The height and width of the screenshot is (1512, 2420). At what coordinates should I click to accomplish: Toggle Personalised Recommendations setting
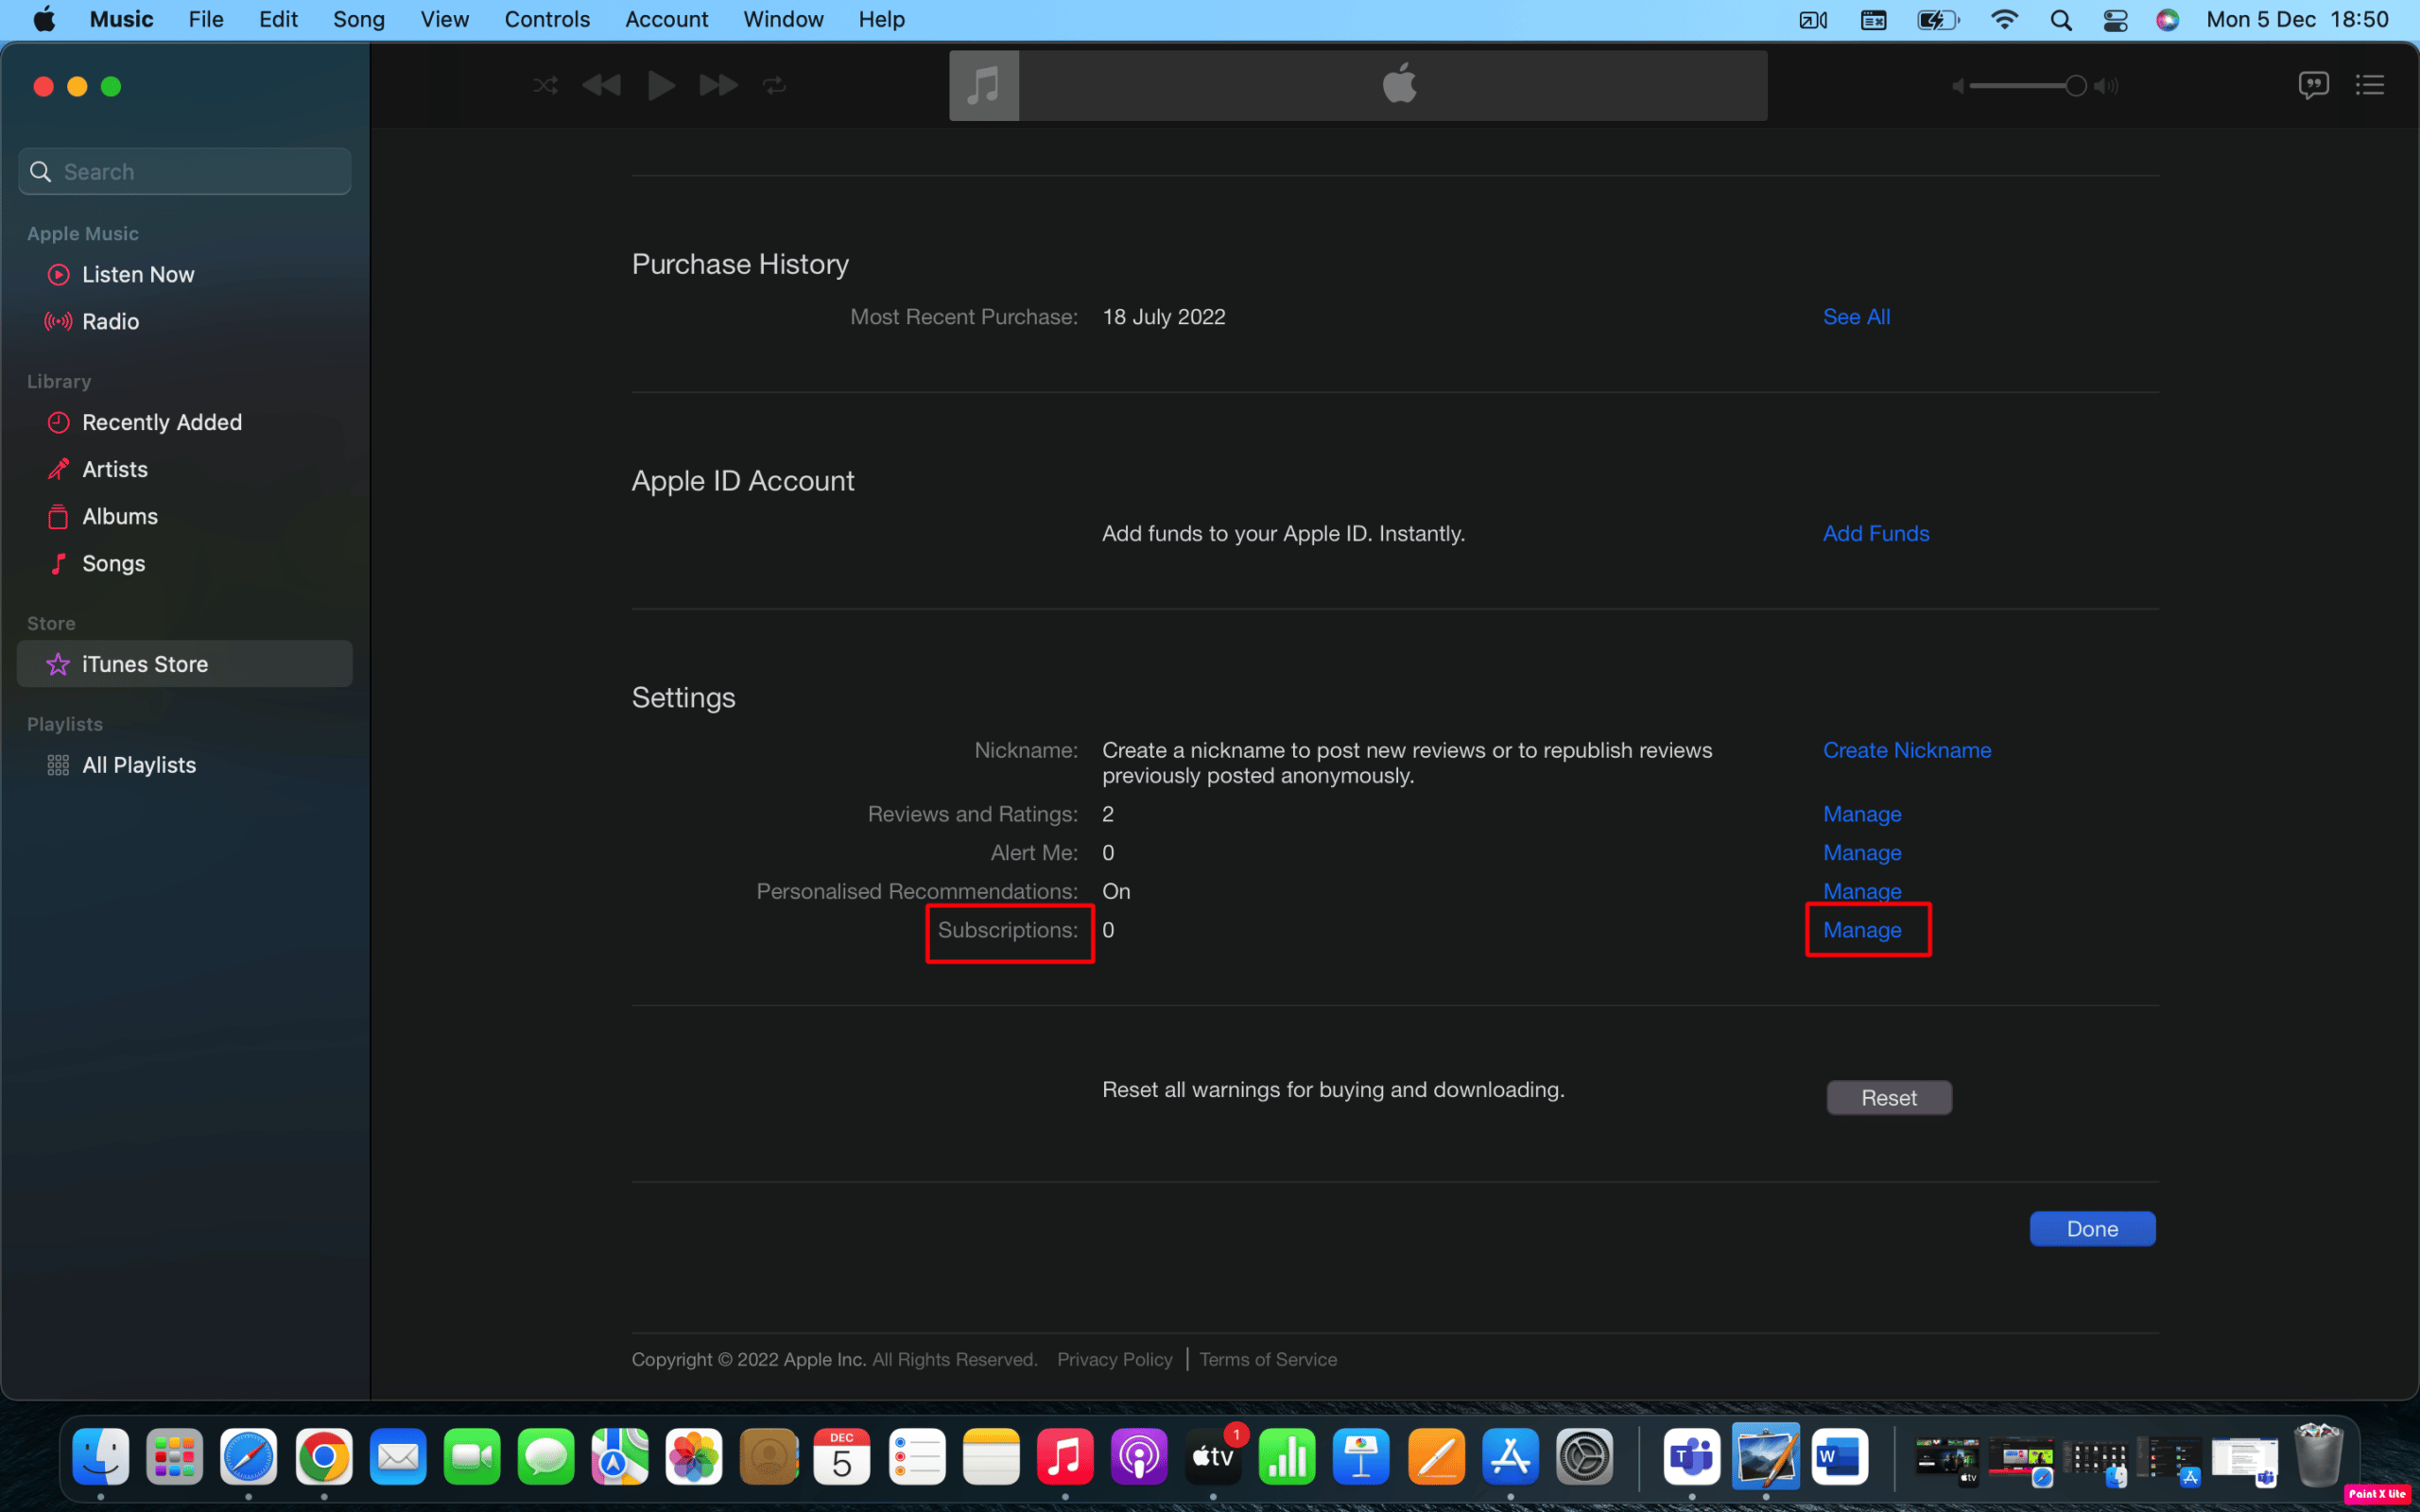tap(1860, 890)
